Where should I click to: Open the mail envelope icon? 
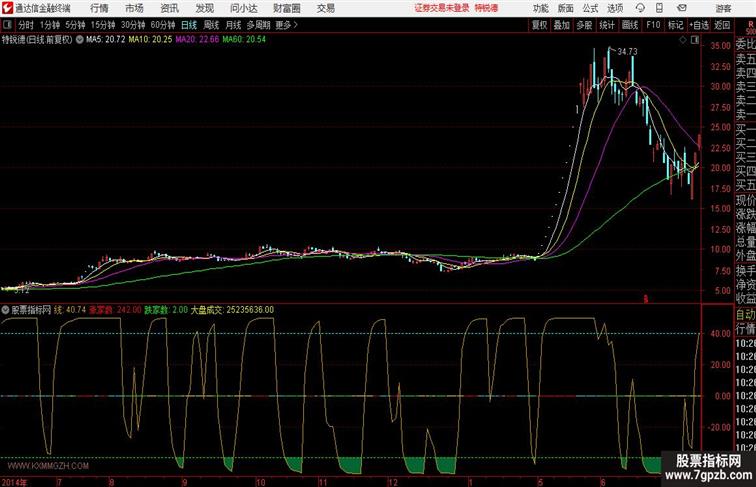(682, 8)
